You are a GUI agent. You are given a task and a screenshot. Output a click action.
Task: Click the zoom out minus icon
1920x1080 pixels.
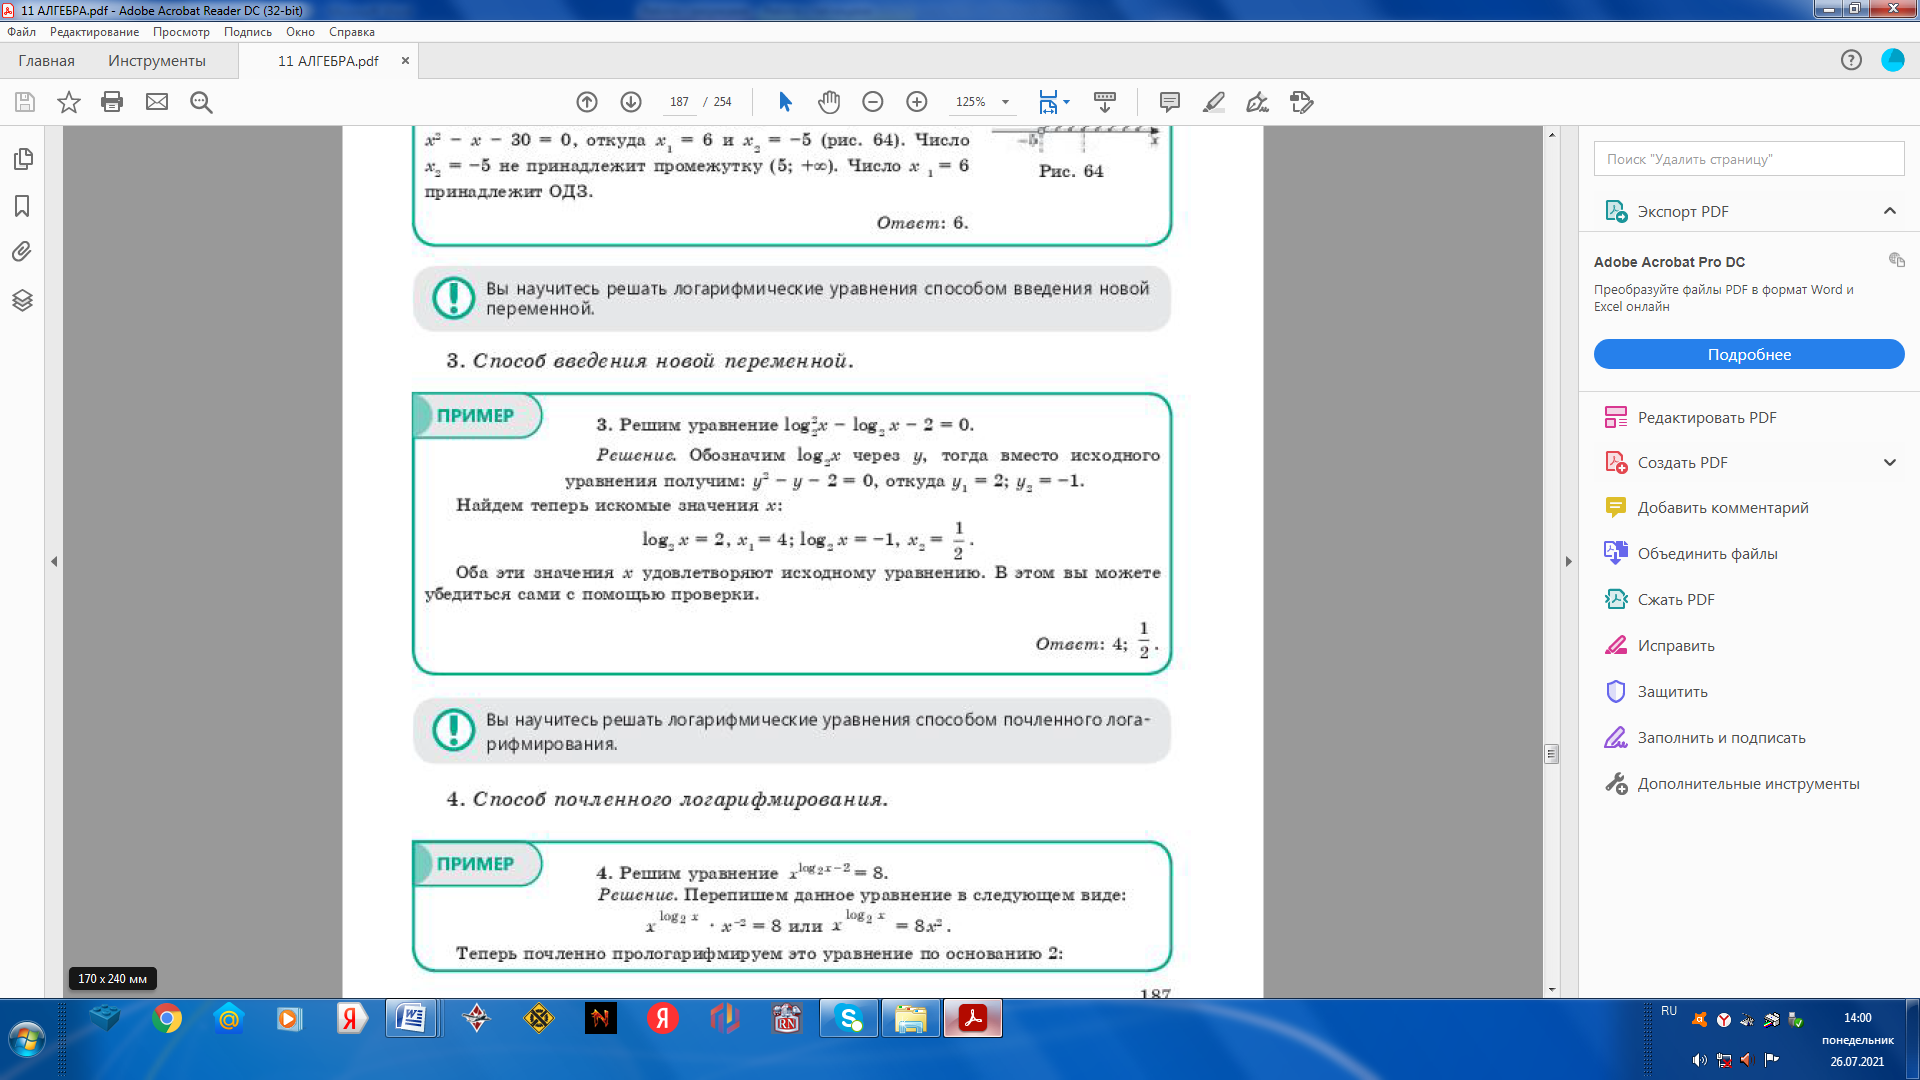point(872,102)
